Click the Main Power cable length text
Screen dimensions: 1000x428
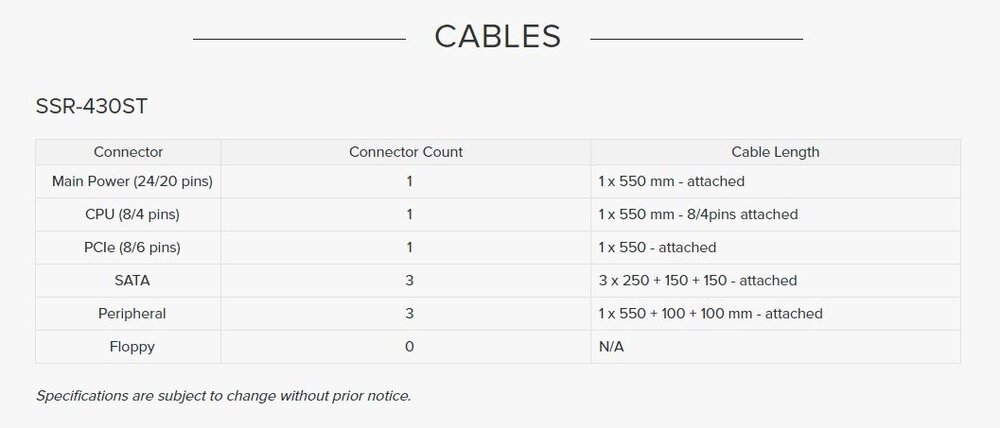click(x=672, y=181)
